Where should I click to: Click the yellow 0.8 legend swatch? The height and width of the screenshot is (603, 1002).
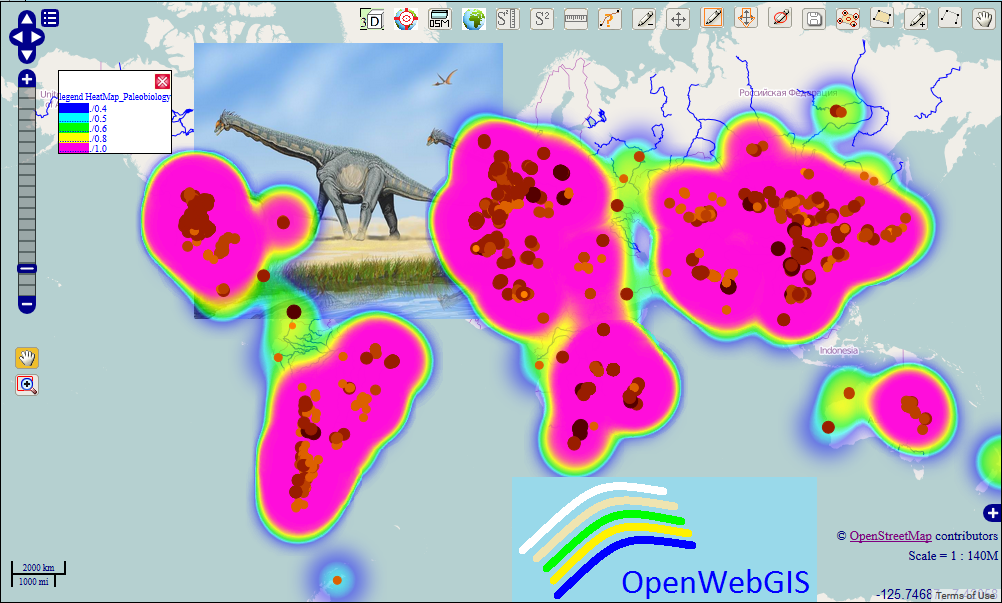(73, 139)
